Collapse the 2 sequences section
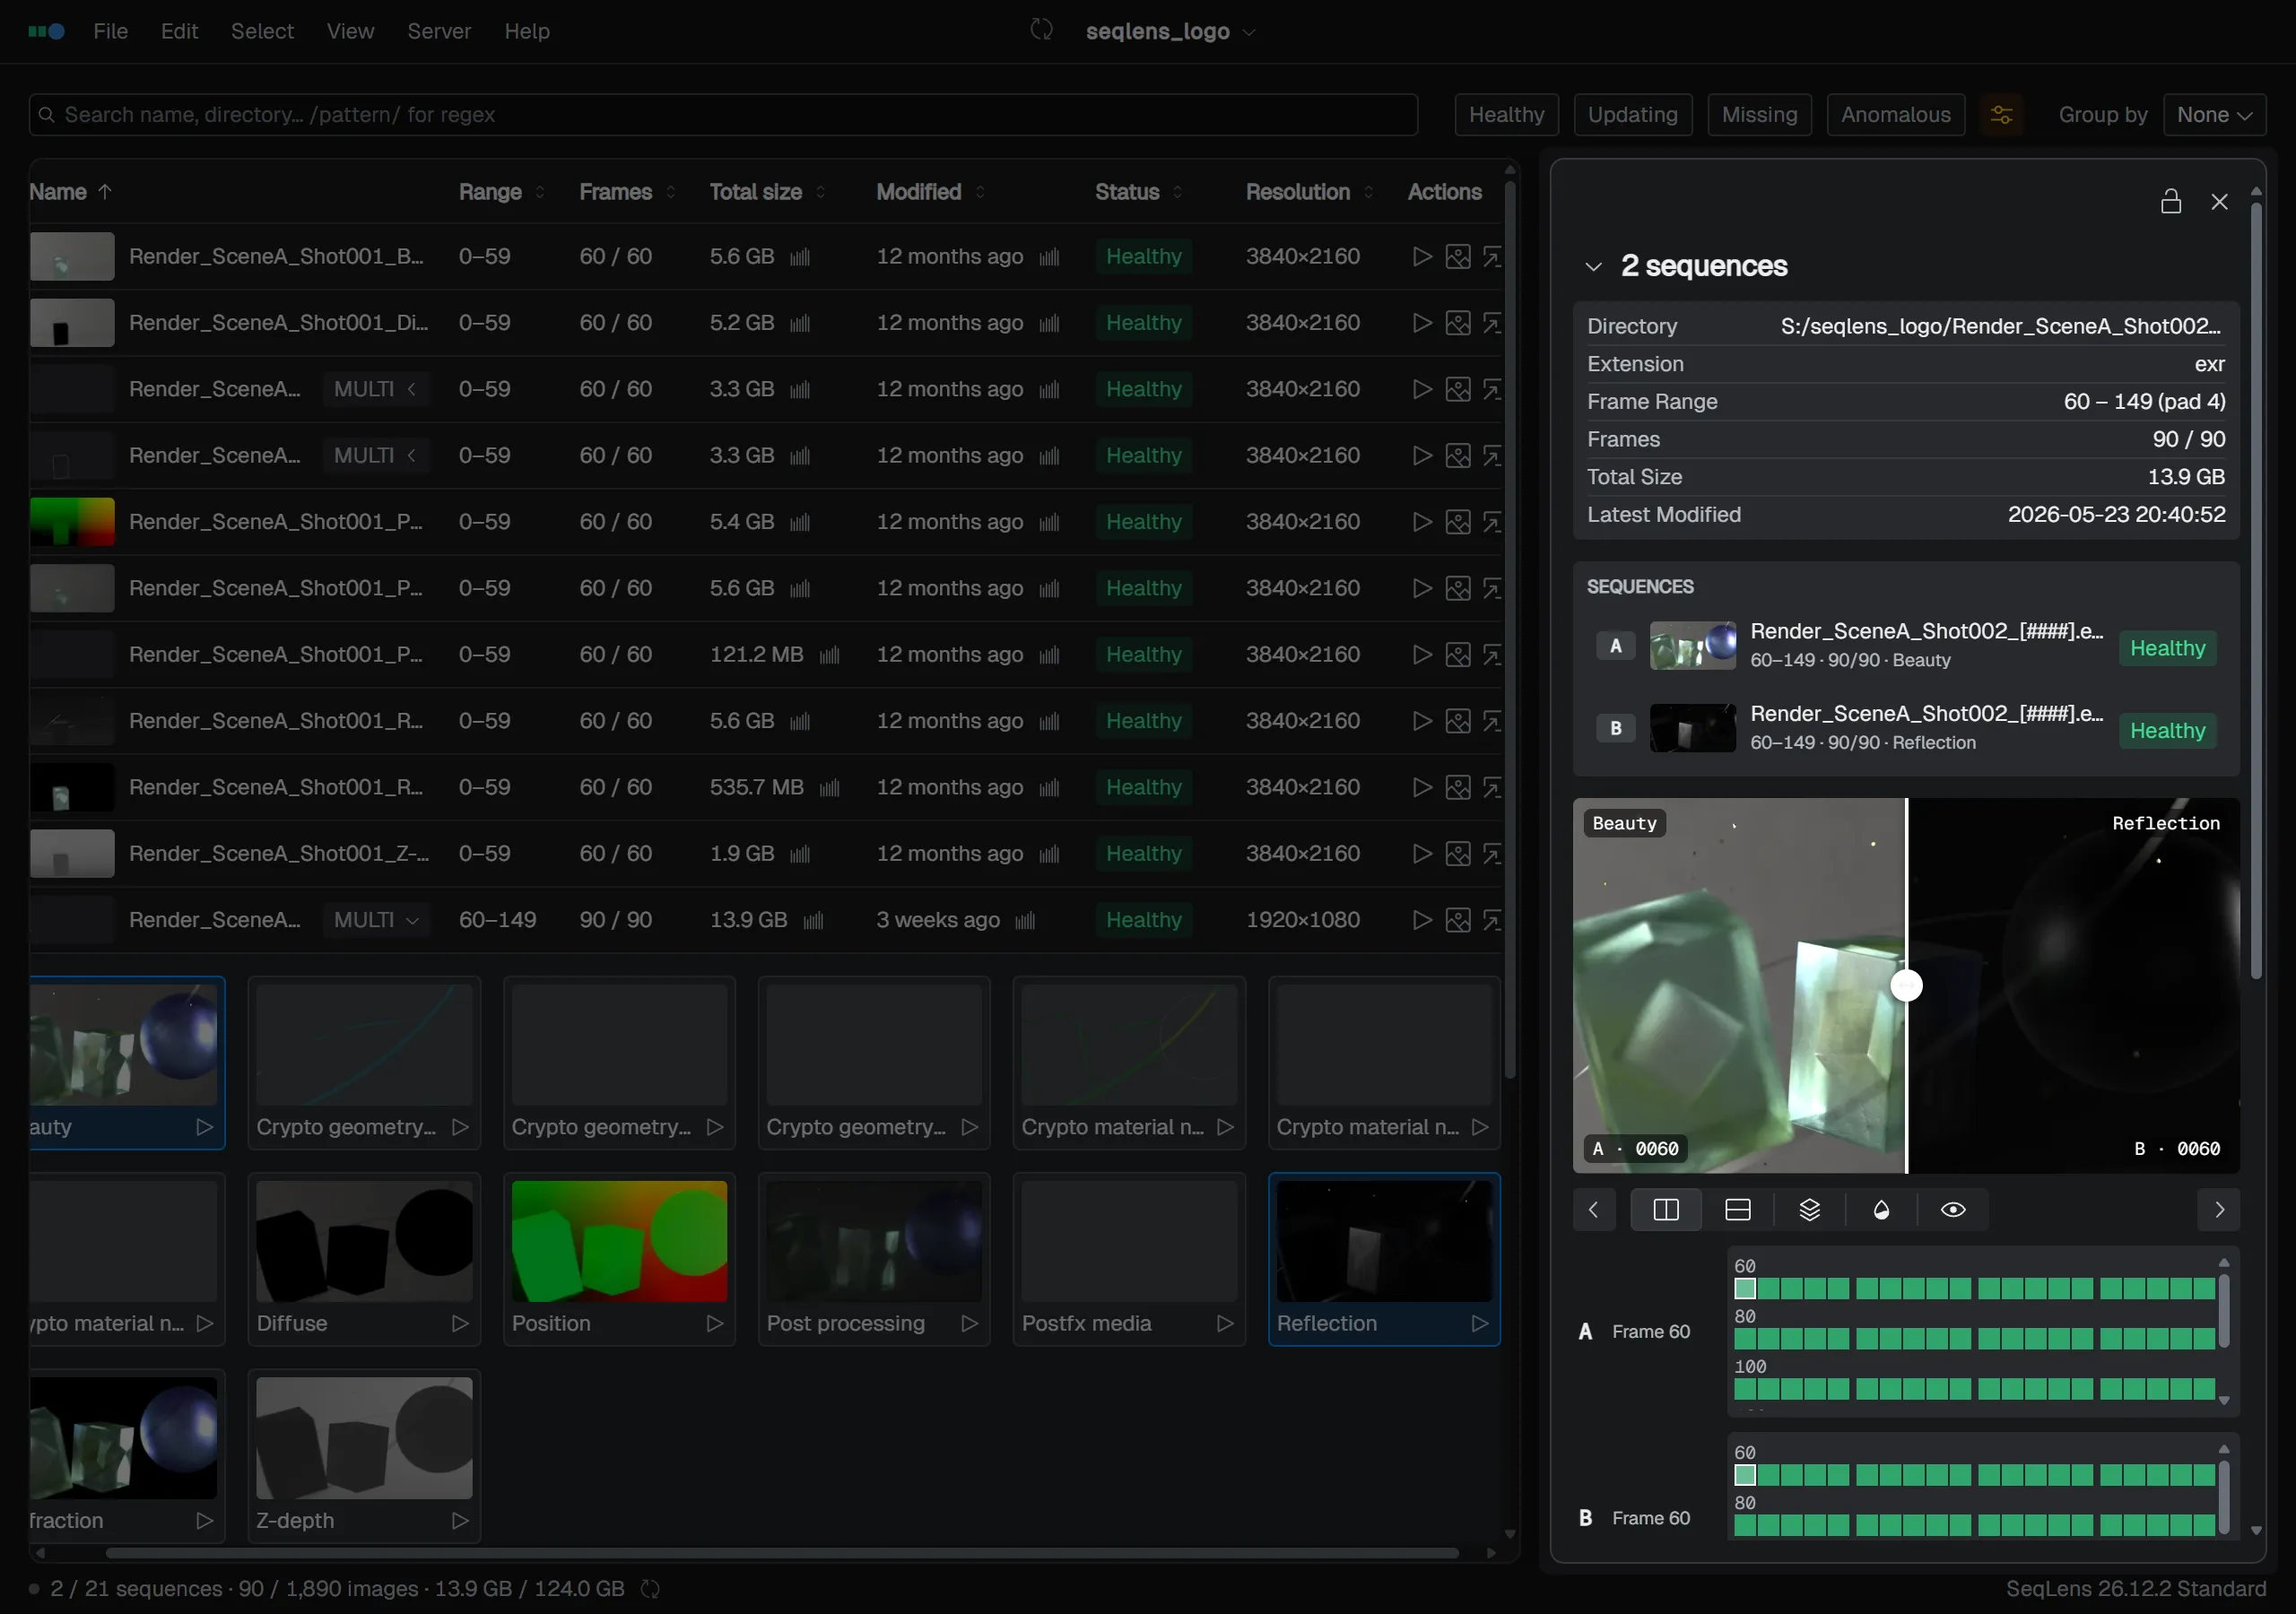 point(1593,267)
